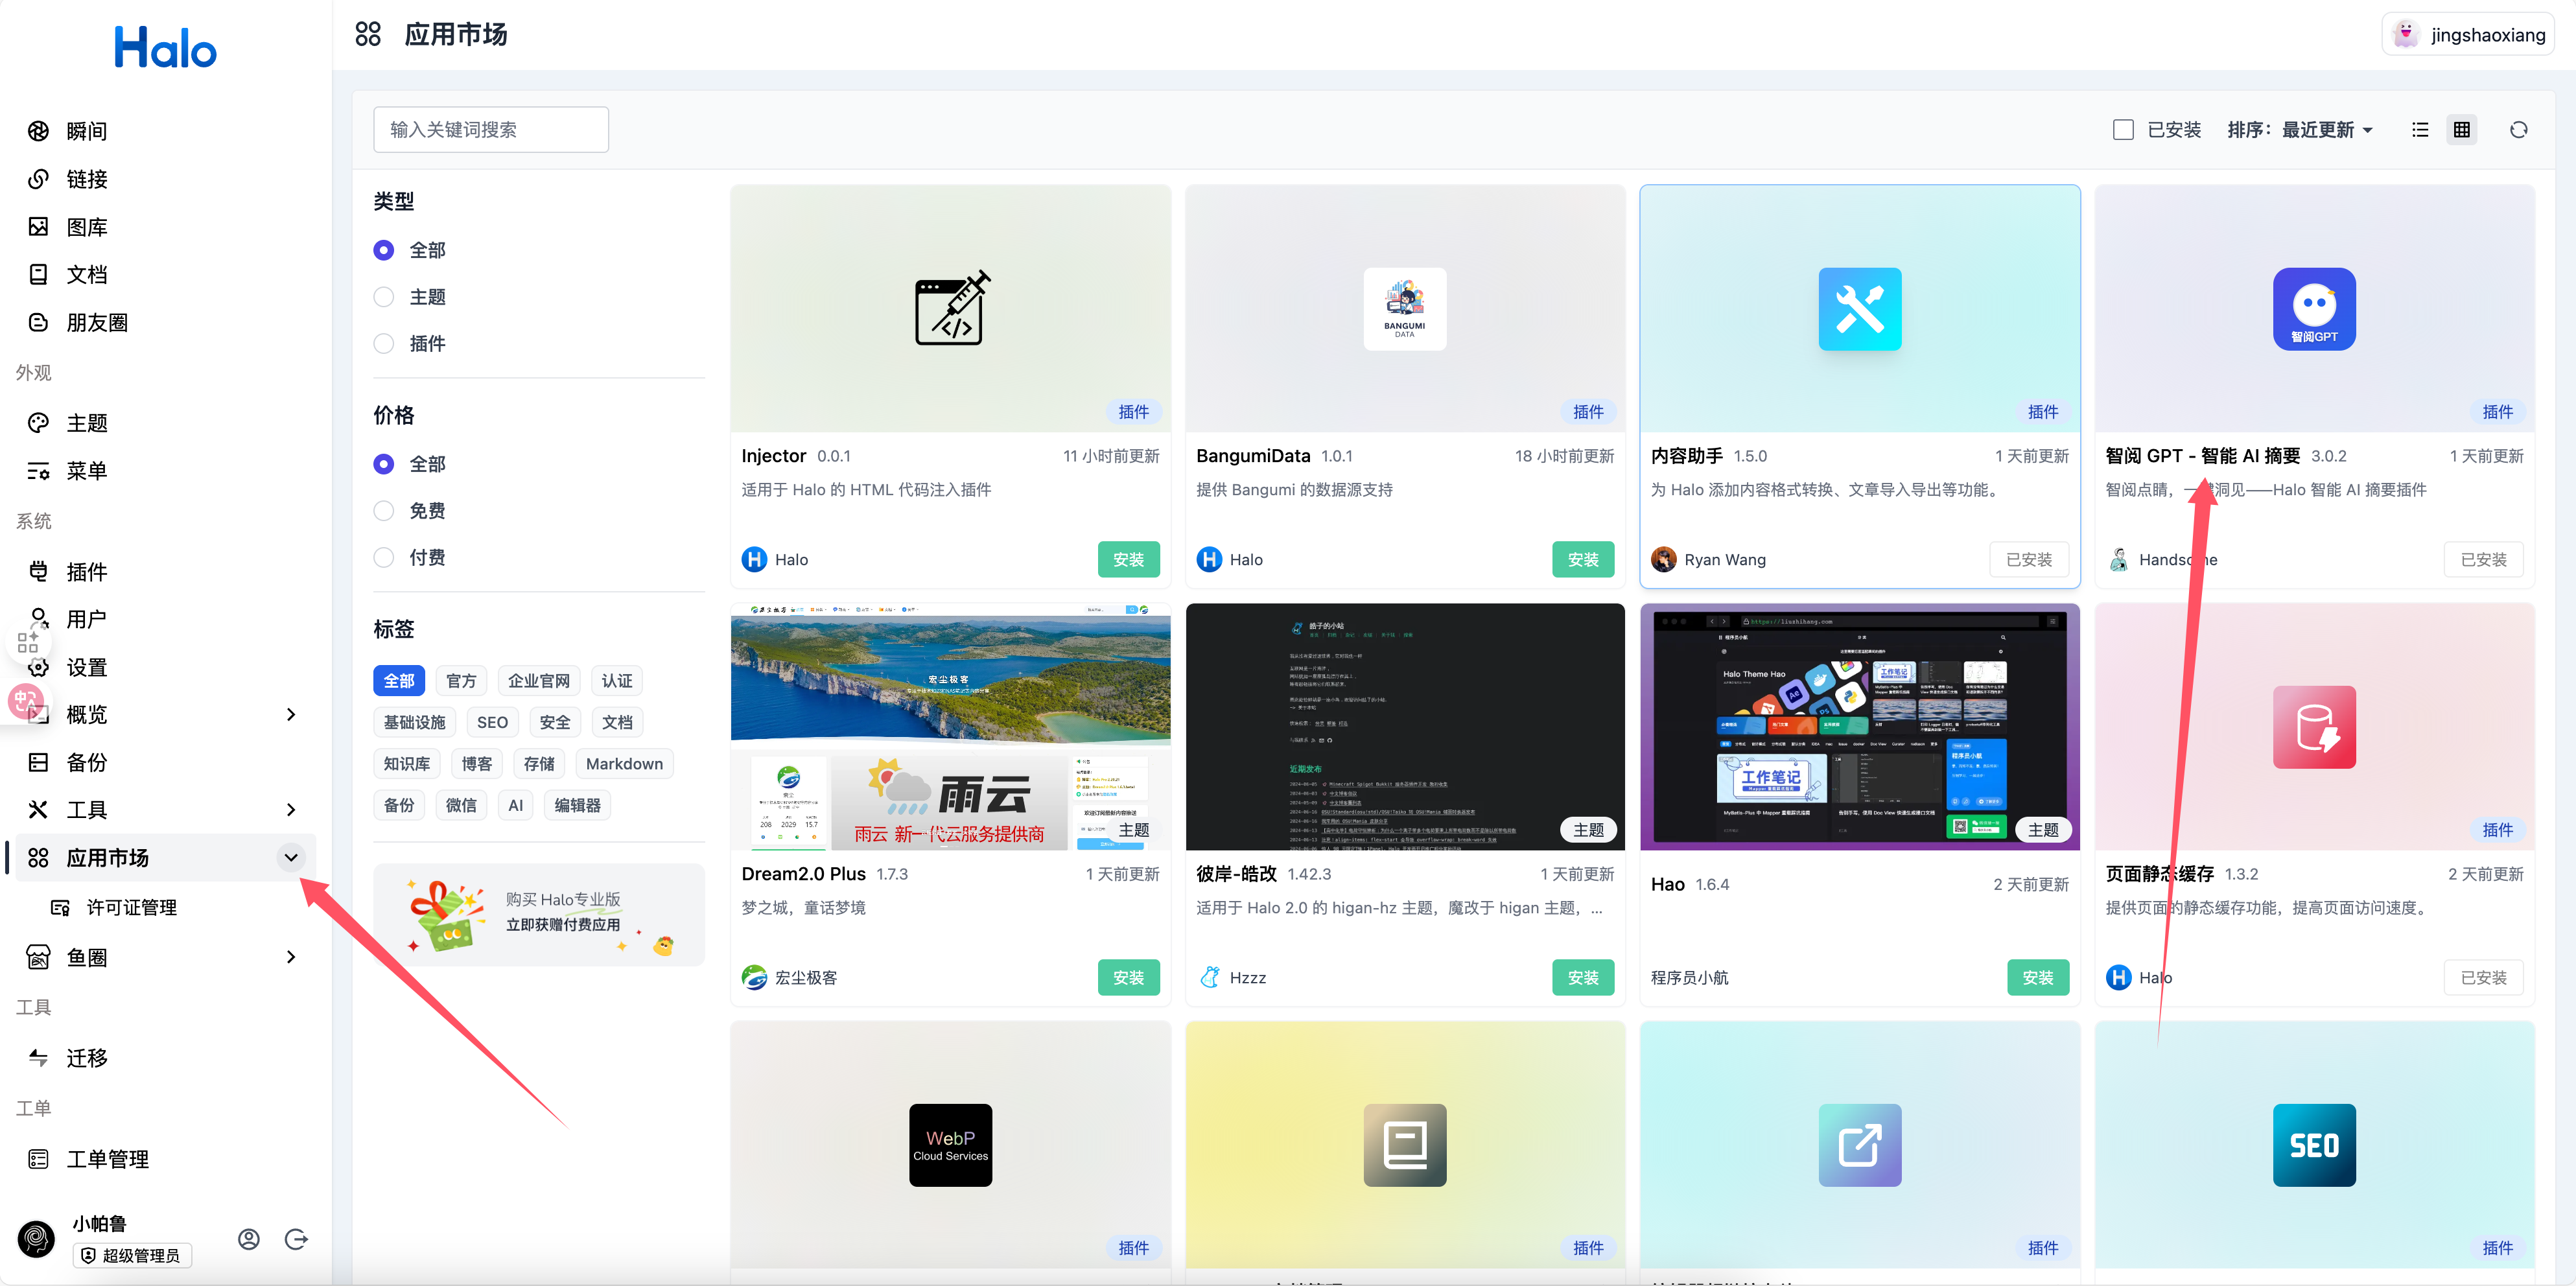
Task: Expand the 概览 sidebar submenu
Action: (291, 714)
